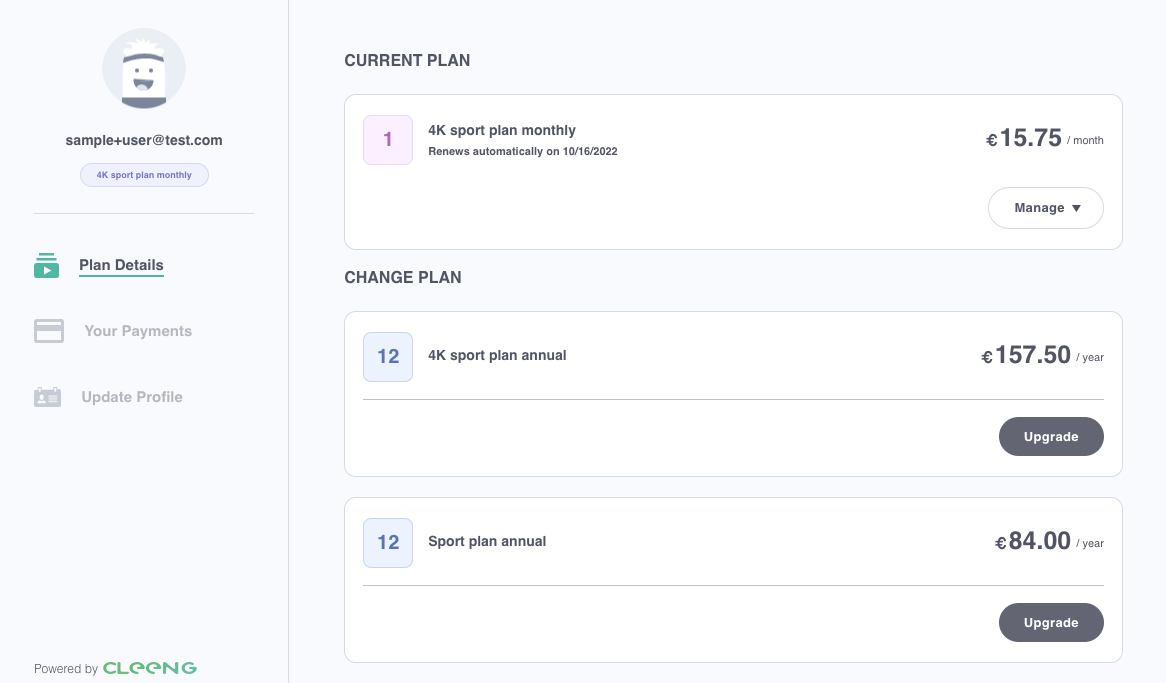Go to Your Payments
The height and width of the screenshot is (683, 1166).
[138, 331]
